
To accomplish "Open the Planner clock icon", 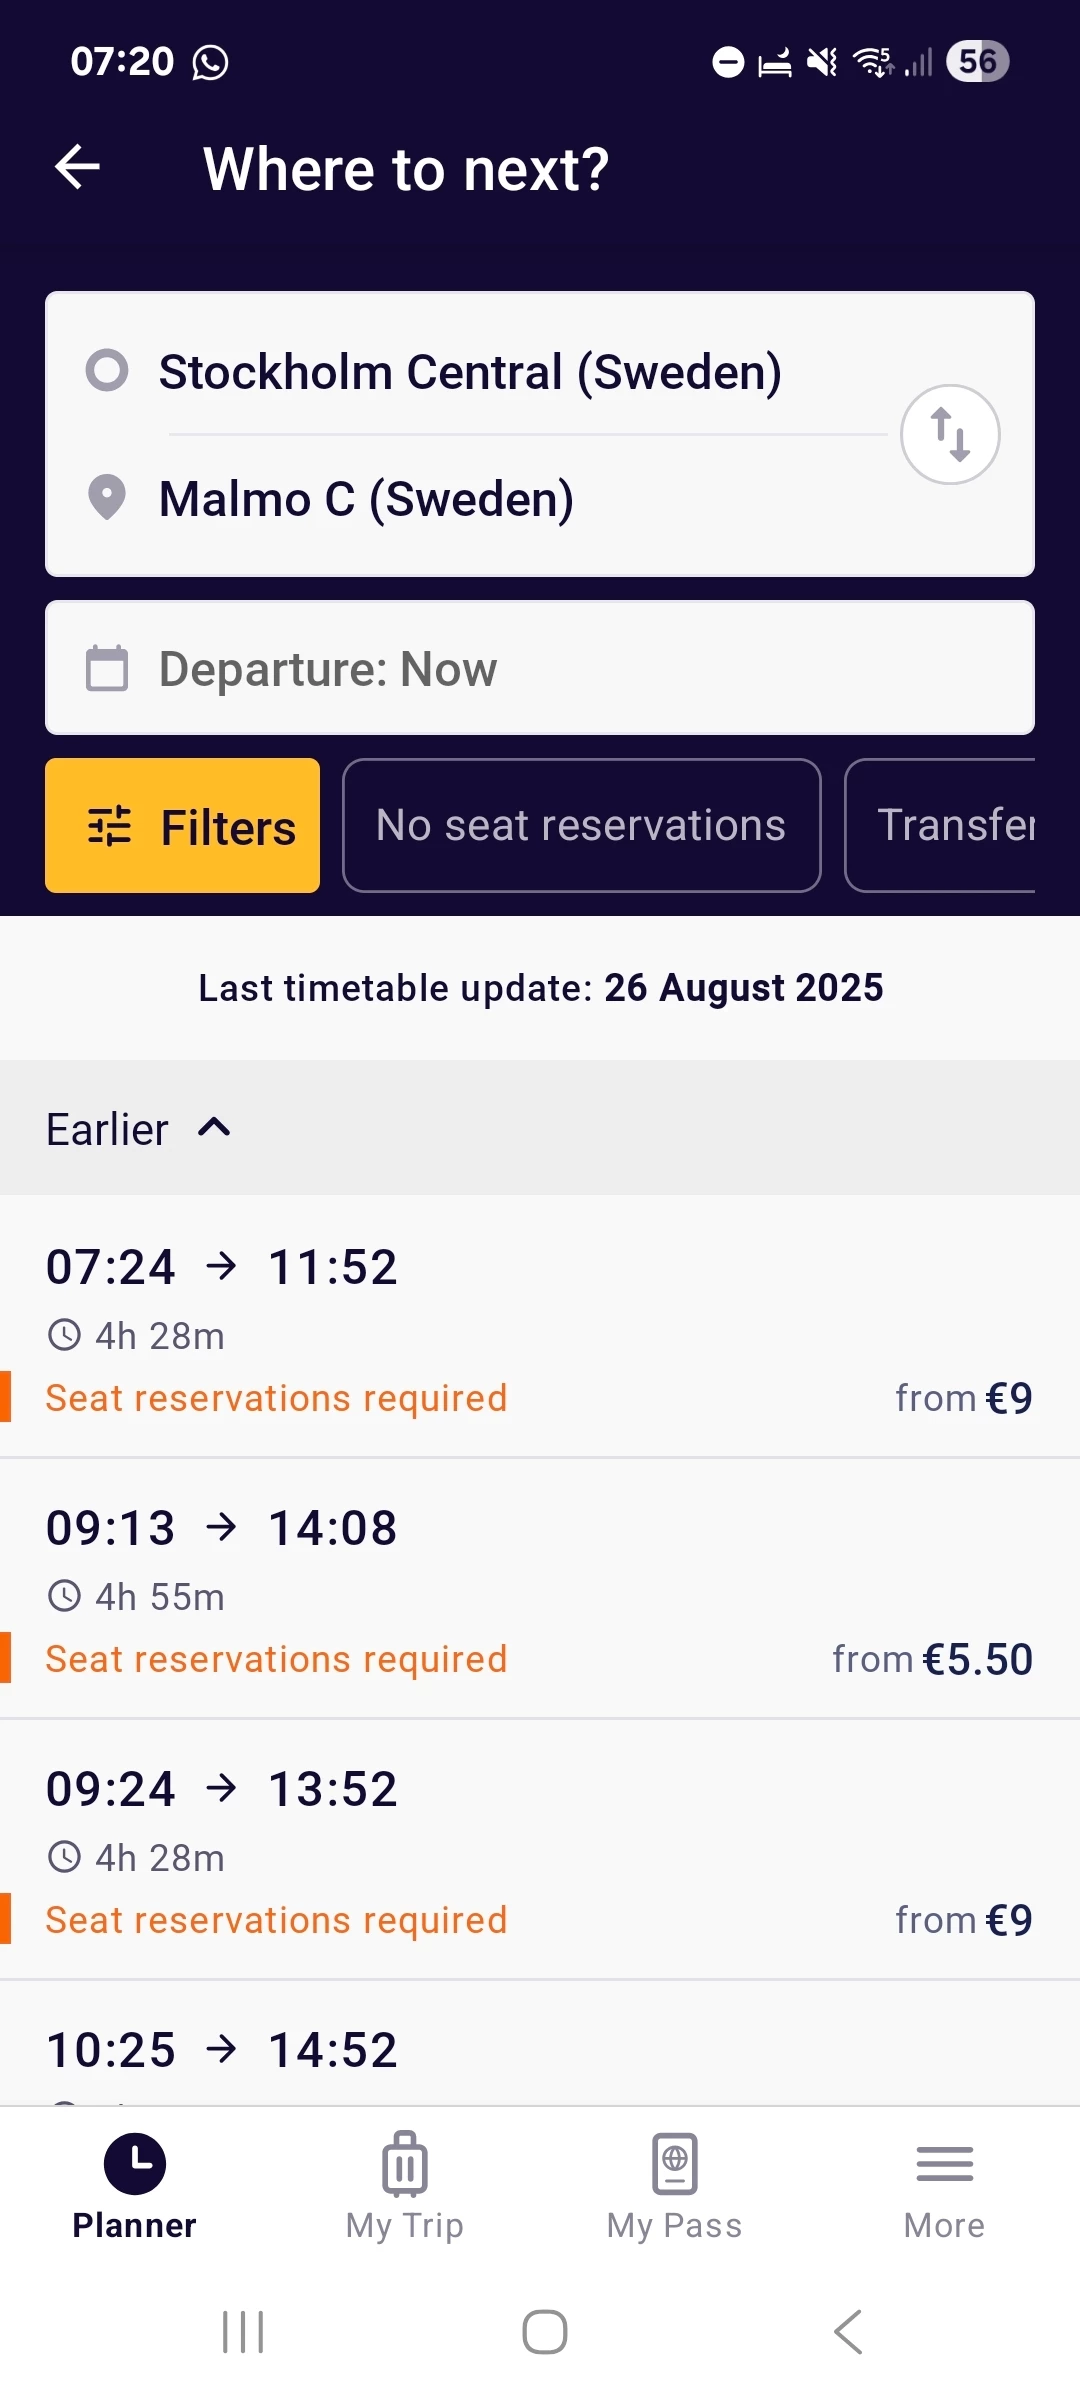I will click(x=134, y=2164).
